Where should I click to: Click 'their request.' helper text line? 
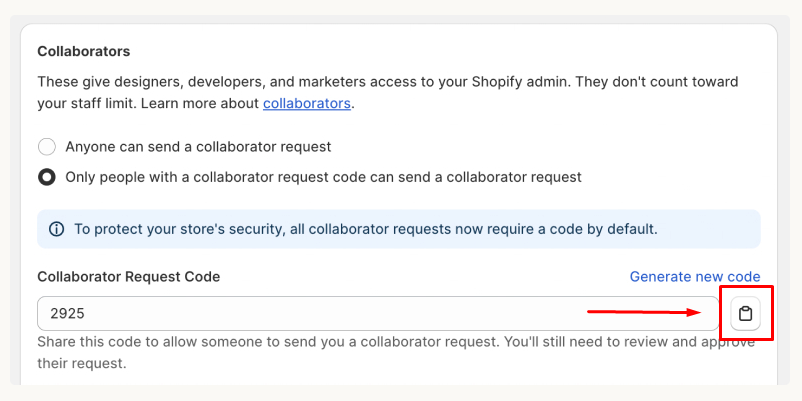tap(81, 364)
